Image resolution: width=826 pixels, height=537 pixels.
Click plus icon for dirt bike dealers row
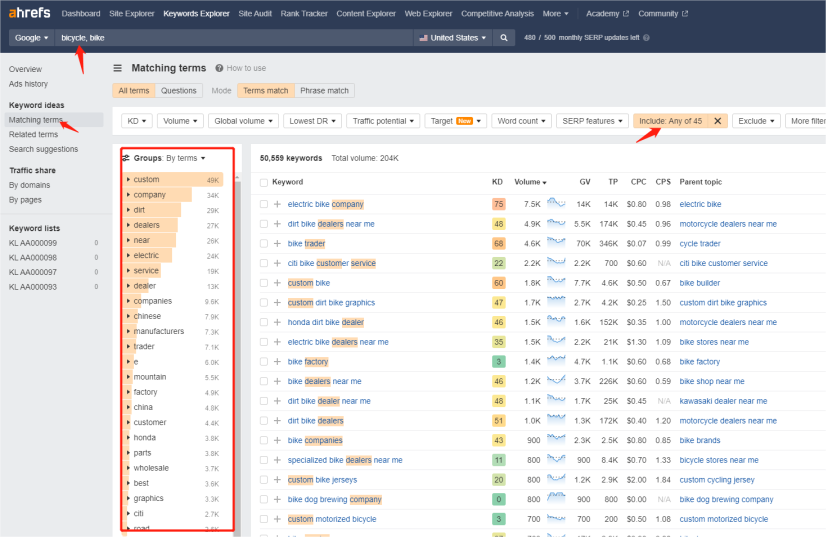pyautogui.click(x=277, y=421)
